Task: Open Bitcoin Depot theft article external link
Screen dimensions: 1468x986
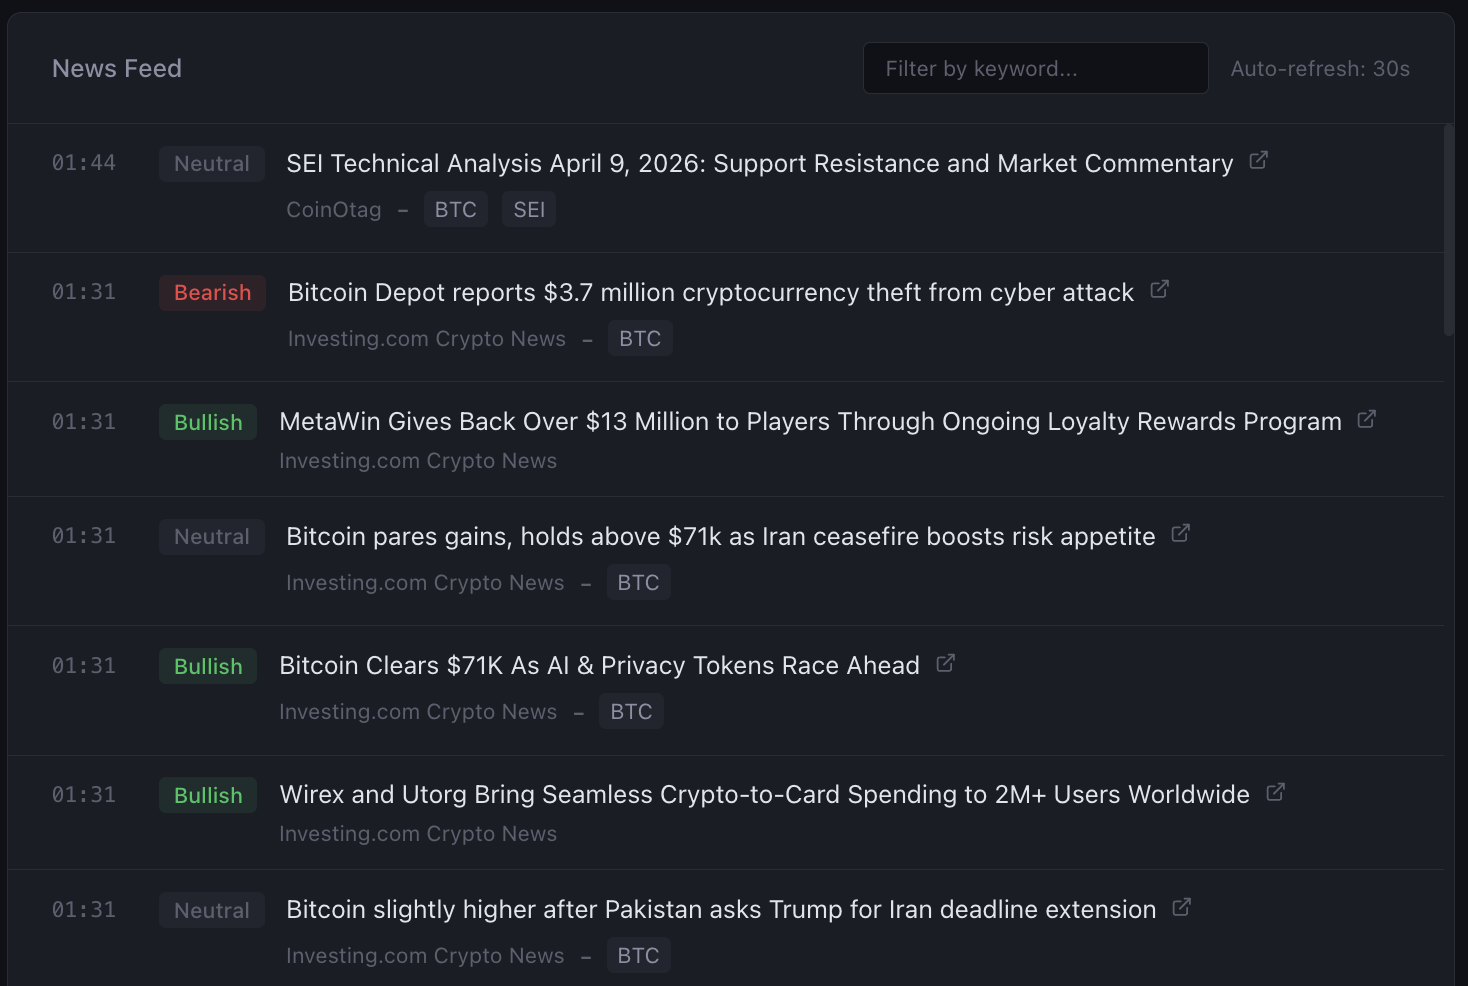Action: pyautogui.click(x=1160, y=288)
